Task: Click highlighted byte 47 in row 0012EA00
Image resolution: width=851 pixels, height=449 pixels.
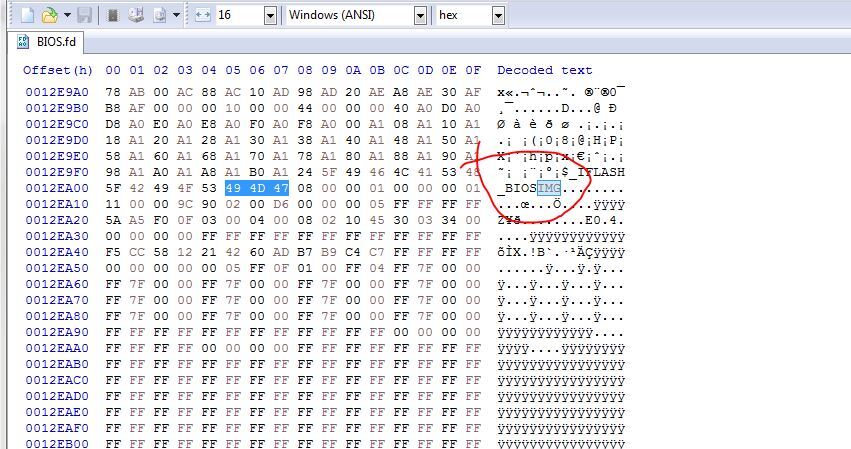Action: click(281, 188)
